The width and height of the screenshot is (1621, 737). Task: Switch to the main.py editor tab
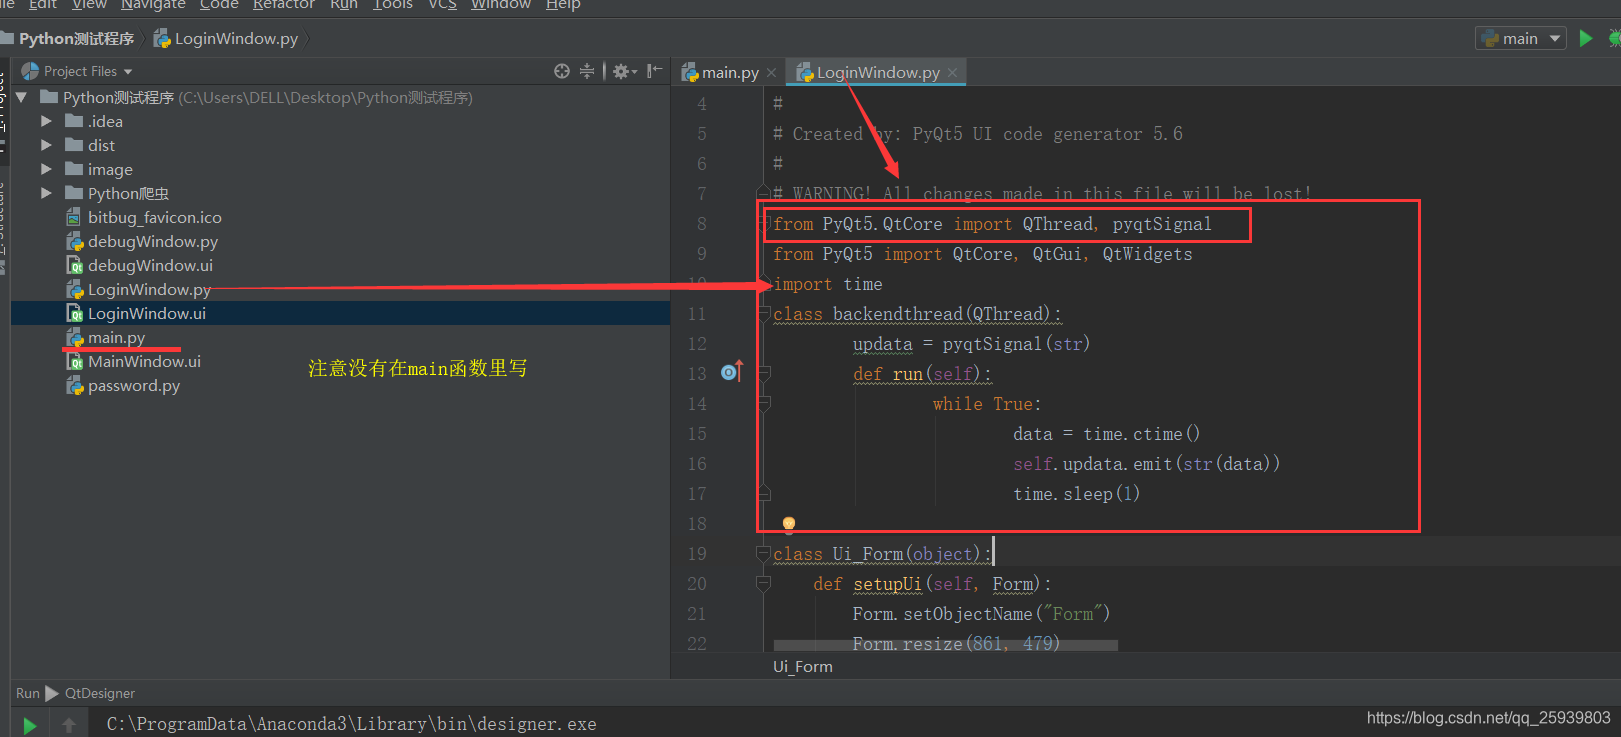point(730,72)
